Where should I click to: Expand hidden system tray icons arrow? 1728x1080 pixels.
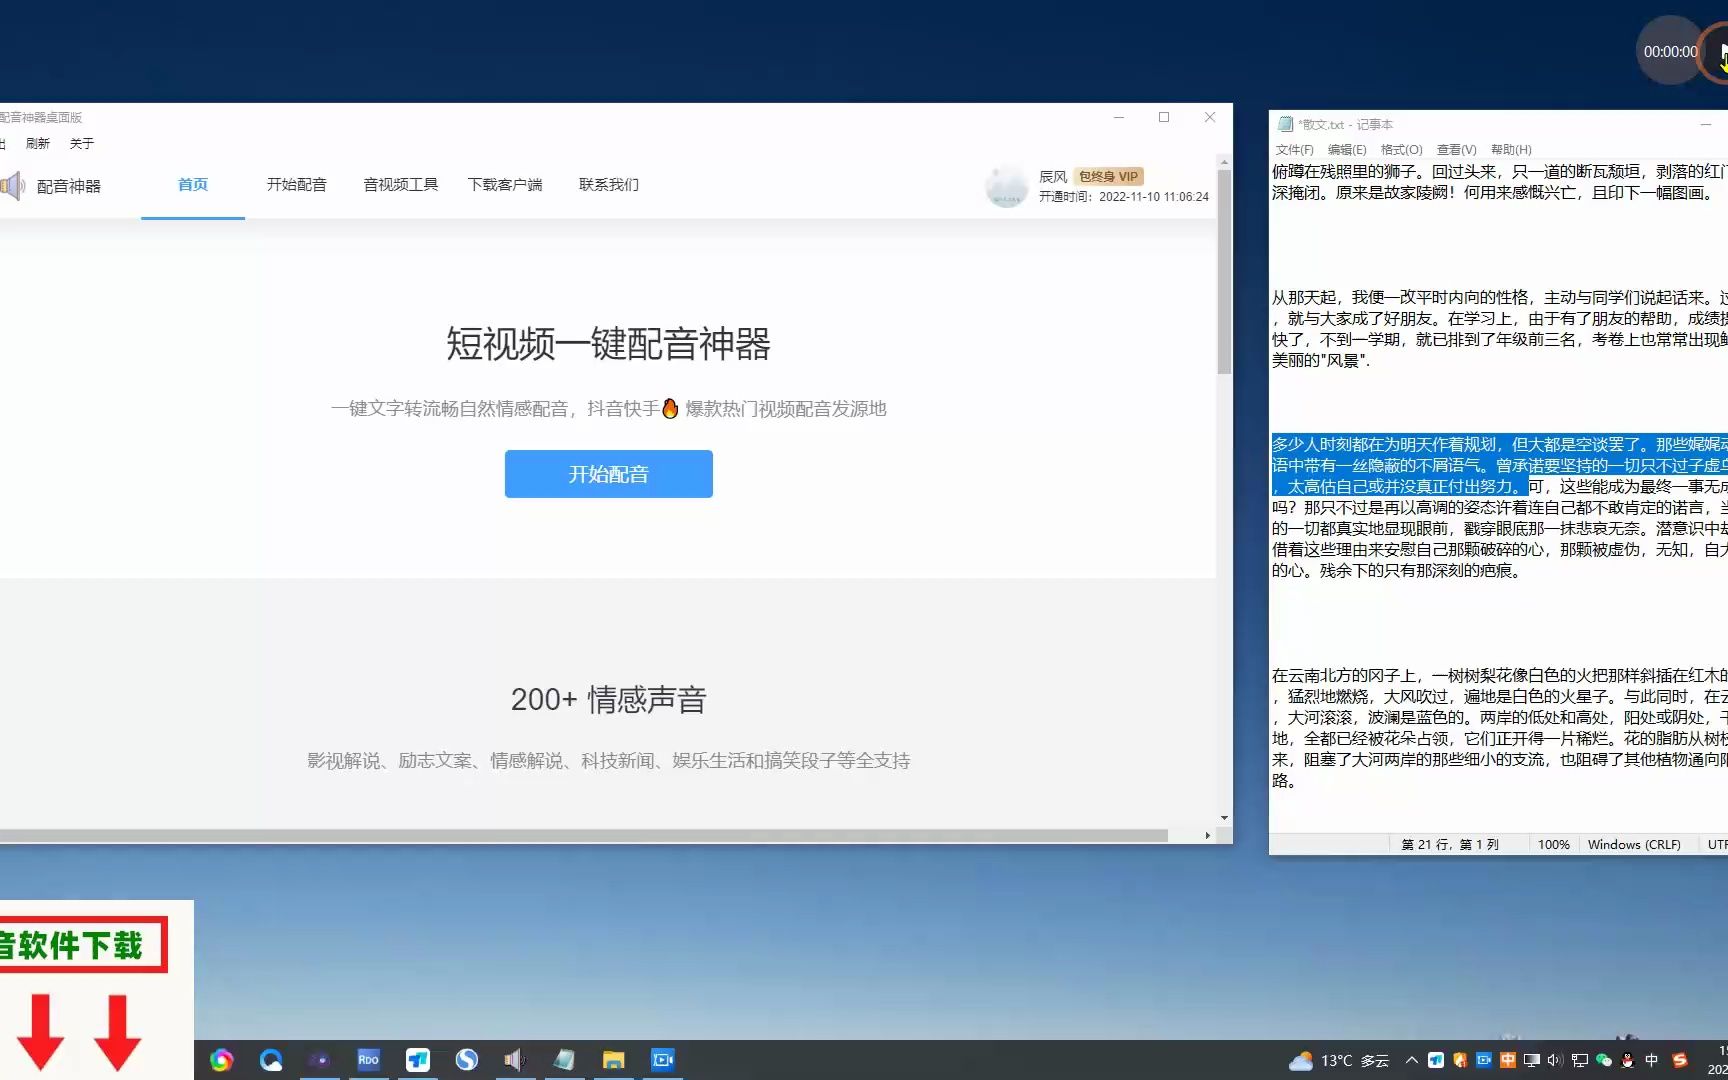(1412, 1061)
